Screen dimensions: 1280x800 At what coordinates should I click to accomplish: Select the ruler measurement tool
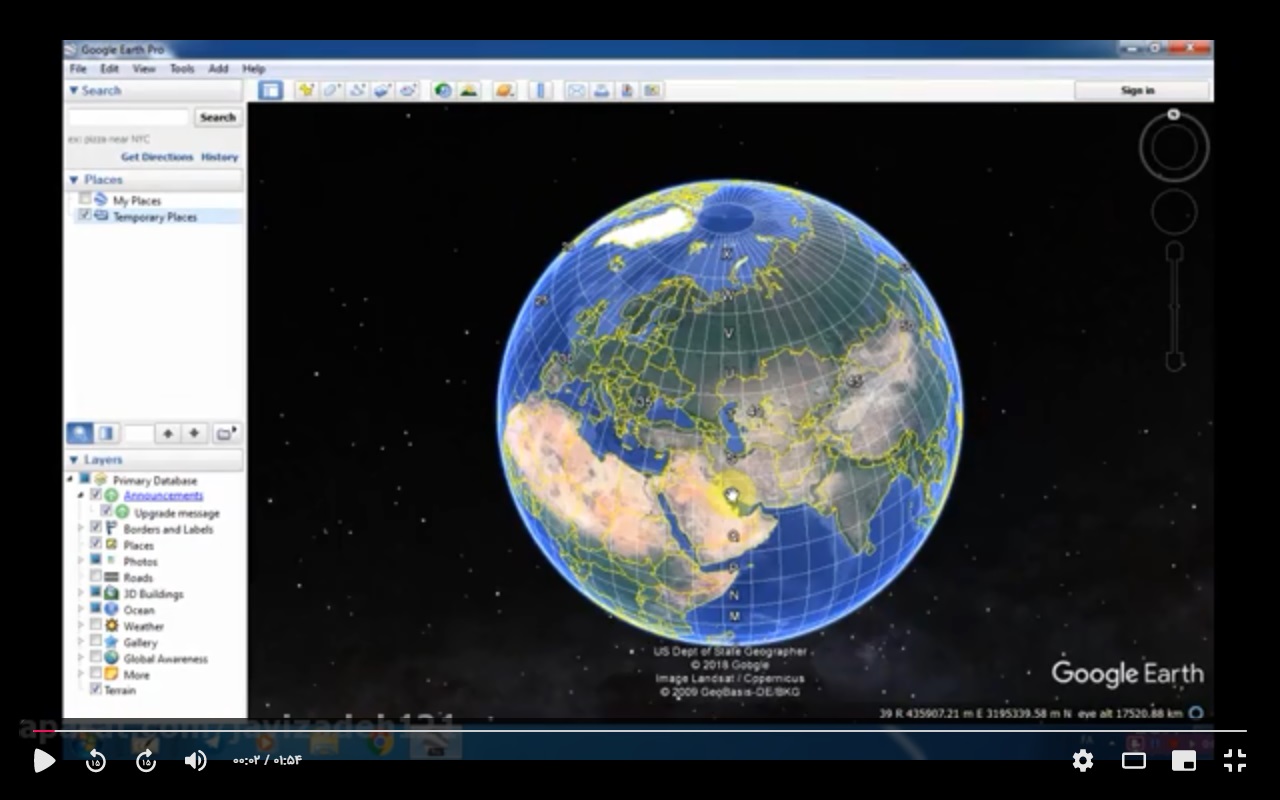tap(540, 90)
